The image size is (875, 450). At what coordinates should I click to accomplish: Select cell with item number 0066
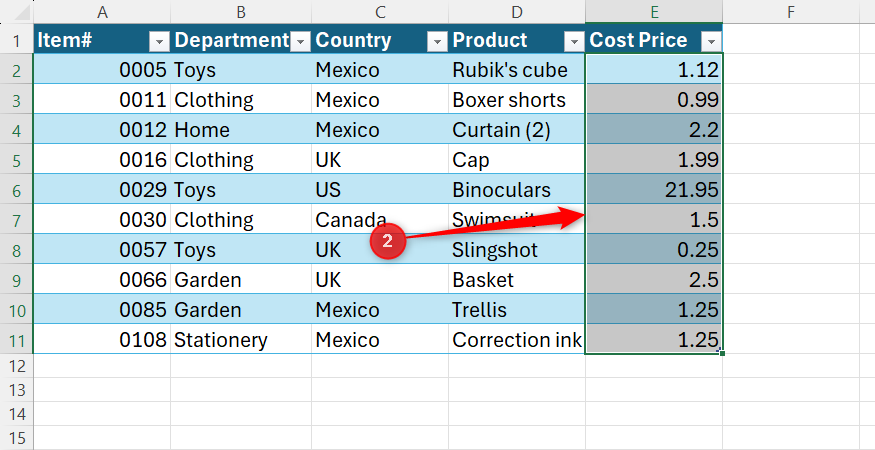[102, 280]
